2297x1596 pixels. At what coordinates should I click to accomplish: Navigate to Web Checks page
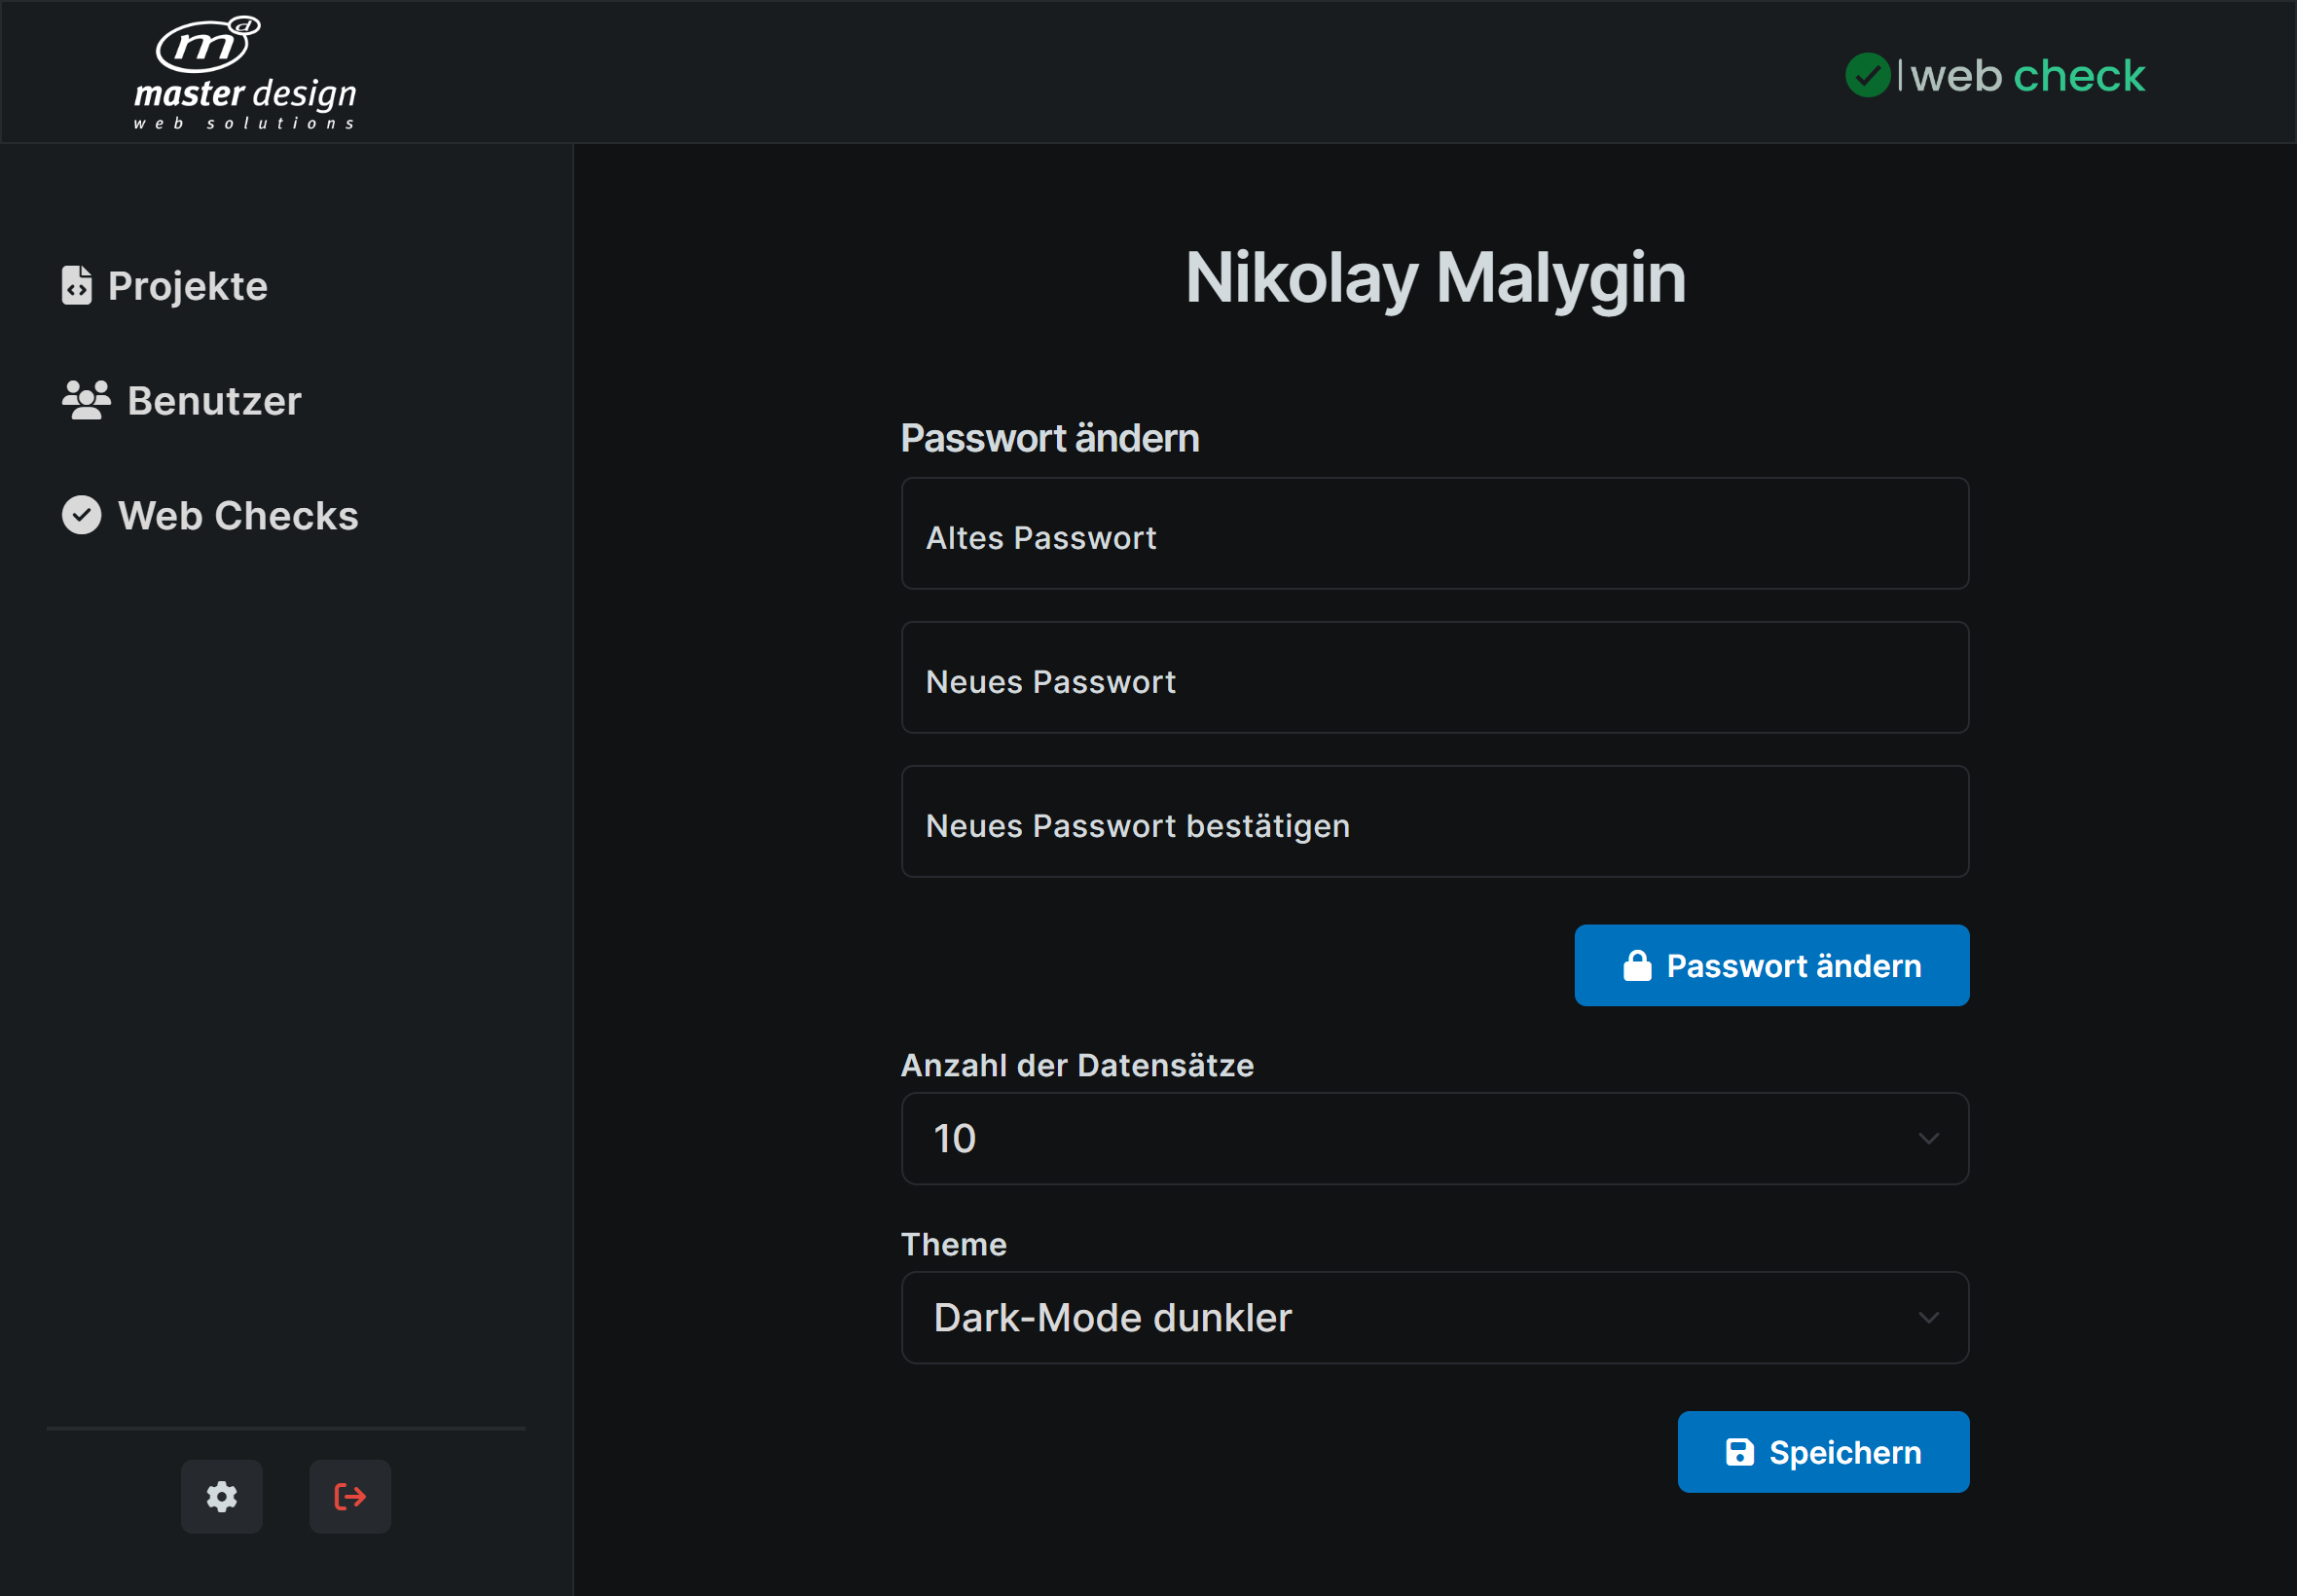point(238,516)
